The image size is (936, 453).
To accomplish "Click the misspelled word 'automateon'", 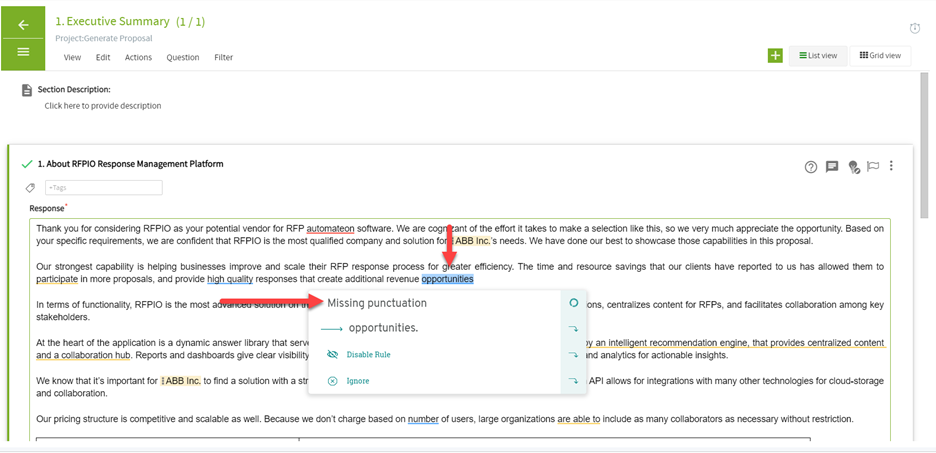I will click(x=330, y=228).
